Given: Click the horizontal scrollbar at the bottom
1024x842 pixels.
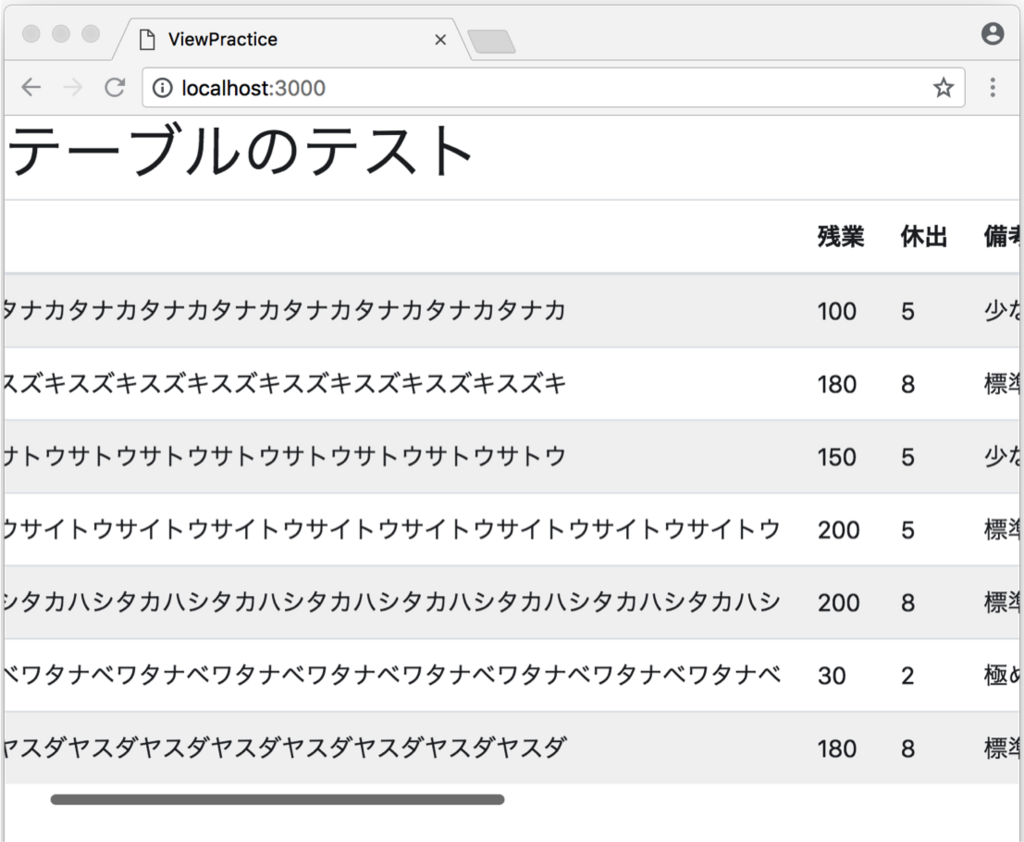Looking at the screenshot, I should 275,799.
